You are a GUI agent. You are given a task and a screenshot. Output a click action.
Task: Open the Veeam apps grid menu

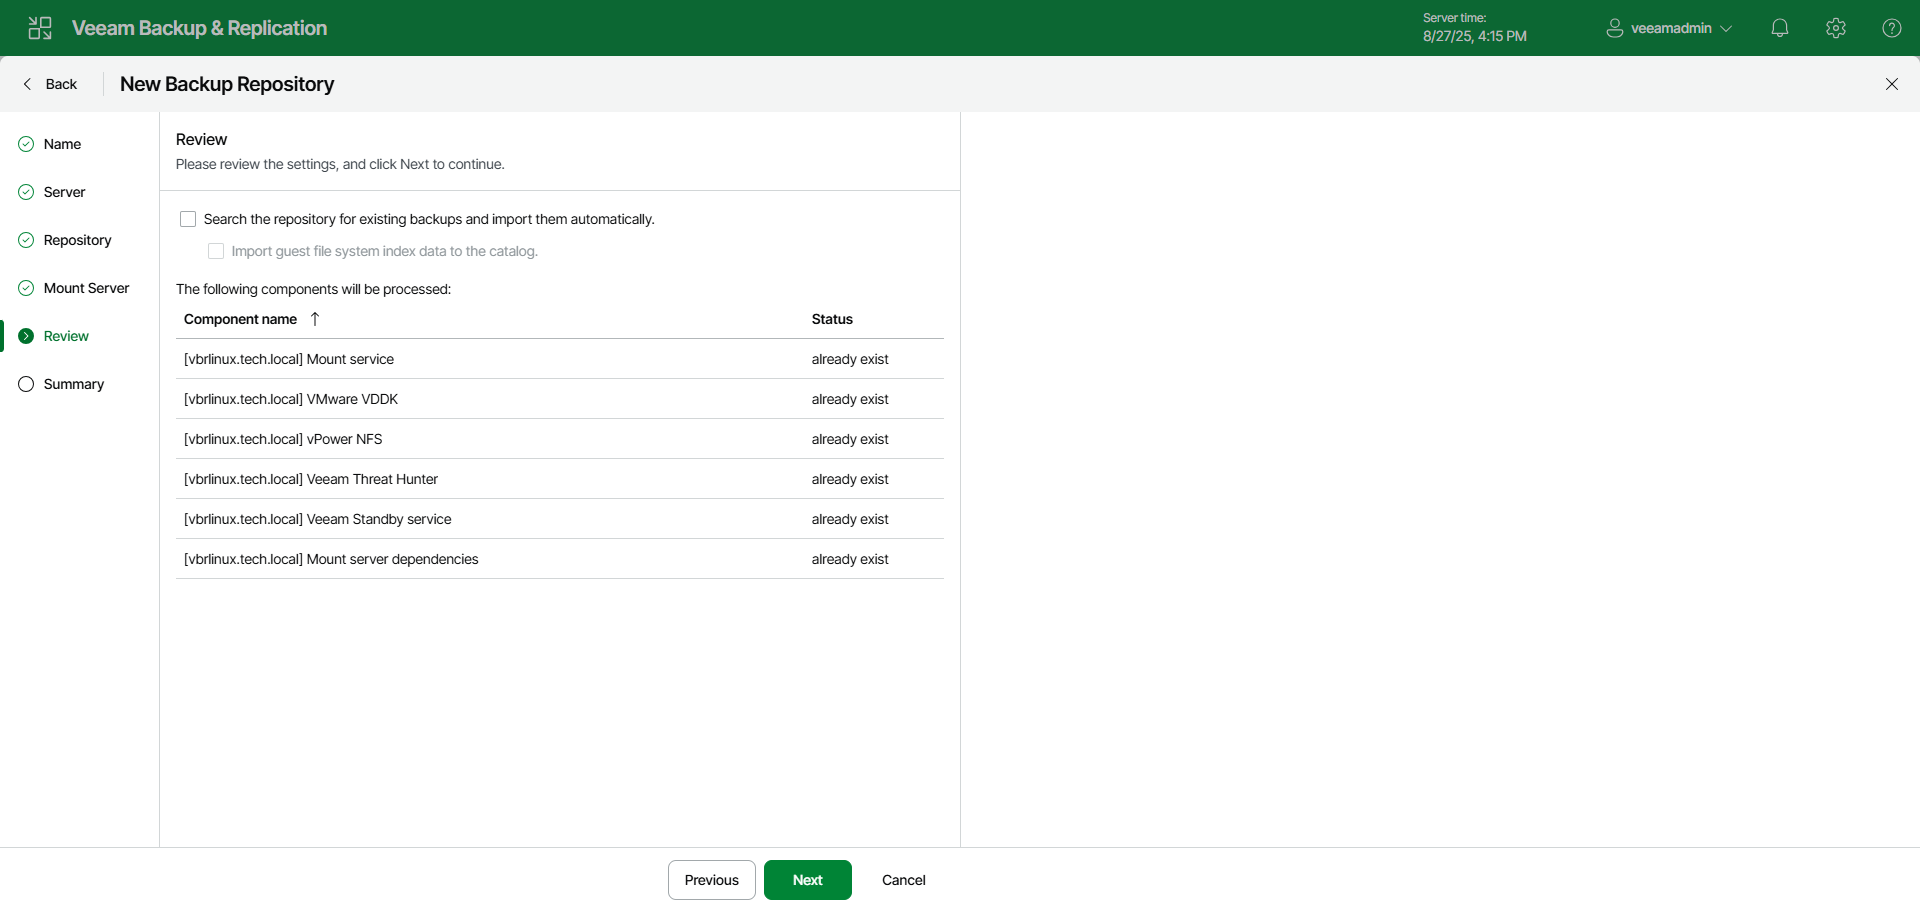(40, 27)
